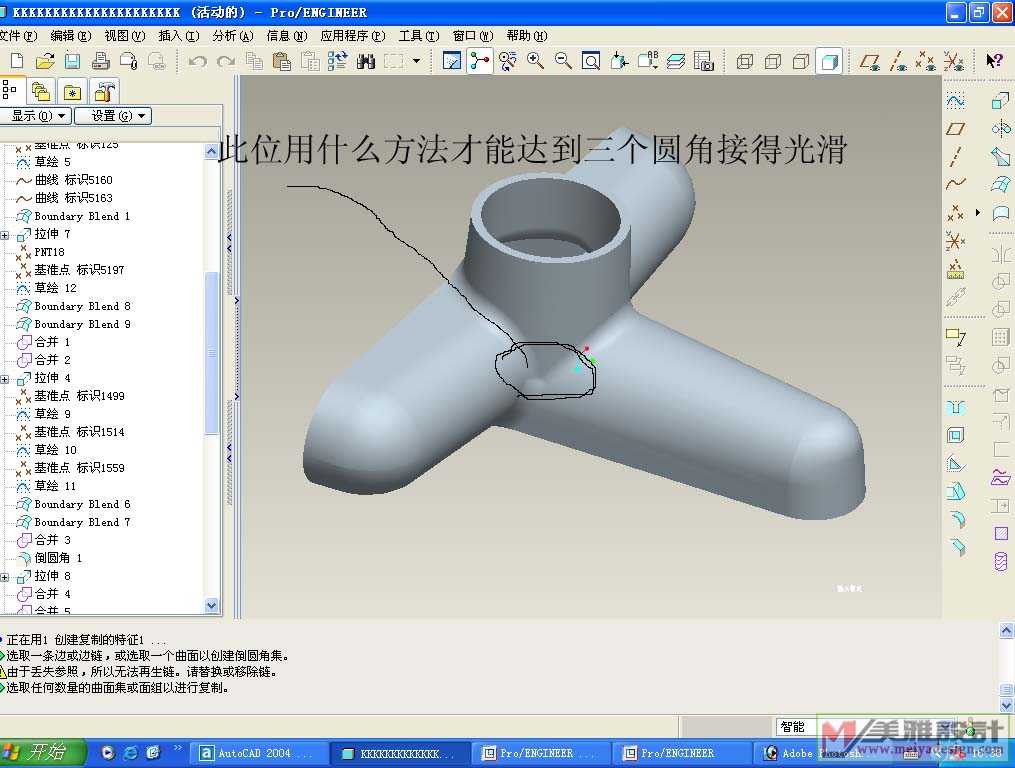Click the Windows 开始 Start button
Viewport: 1015px width, 768px height.
click(x=42, y=752)
